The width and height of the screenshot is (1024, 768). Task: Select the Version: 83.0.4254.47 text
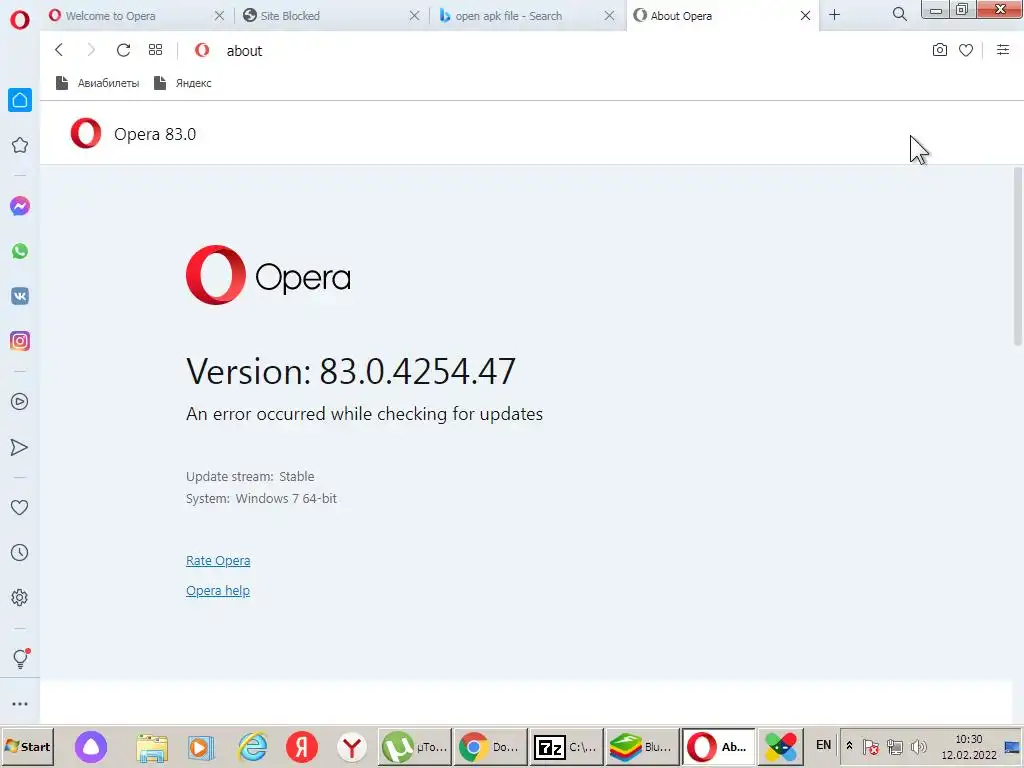351,371
